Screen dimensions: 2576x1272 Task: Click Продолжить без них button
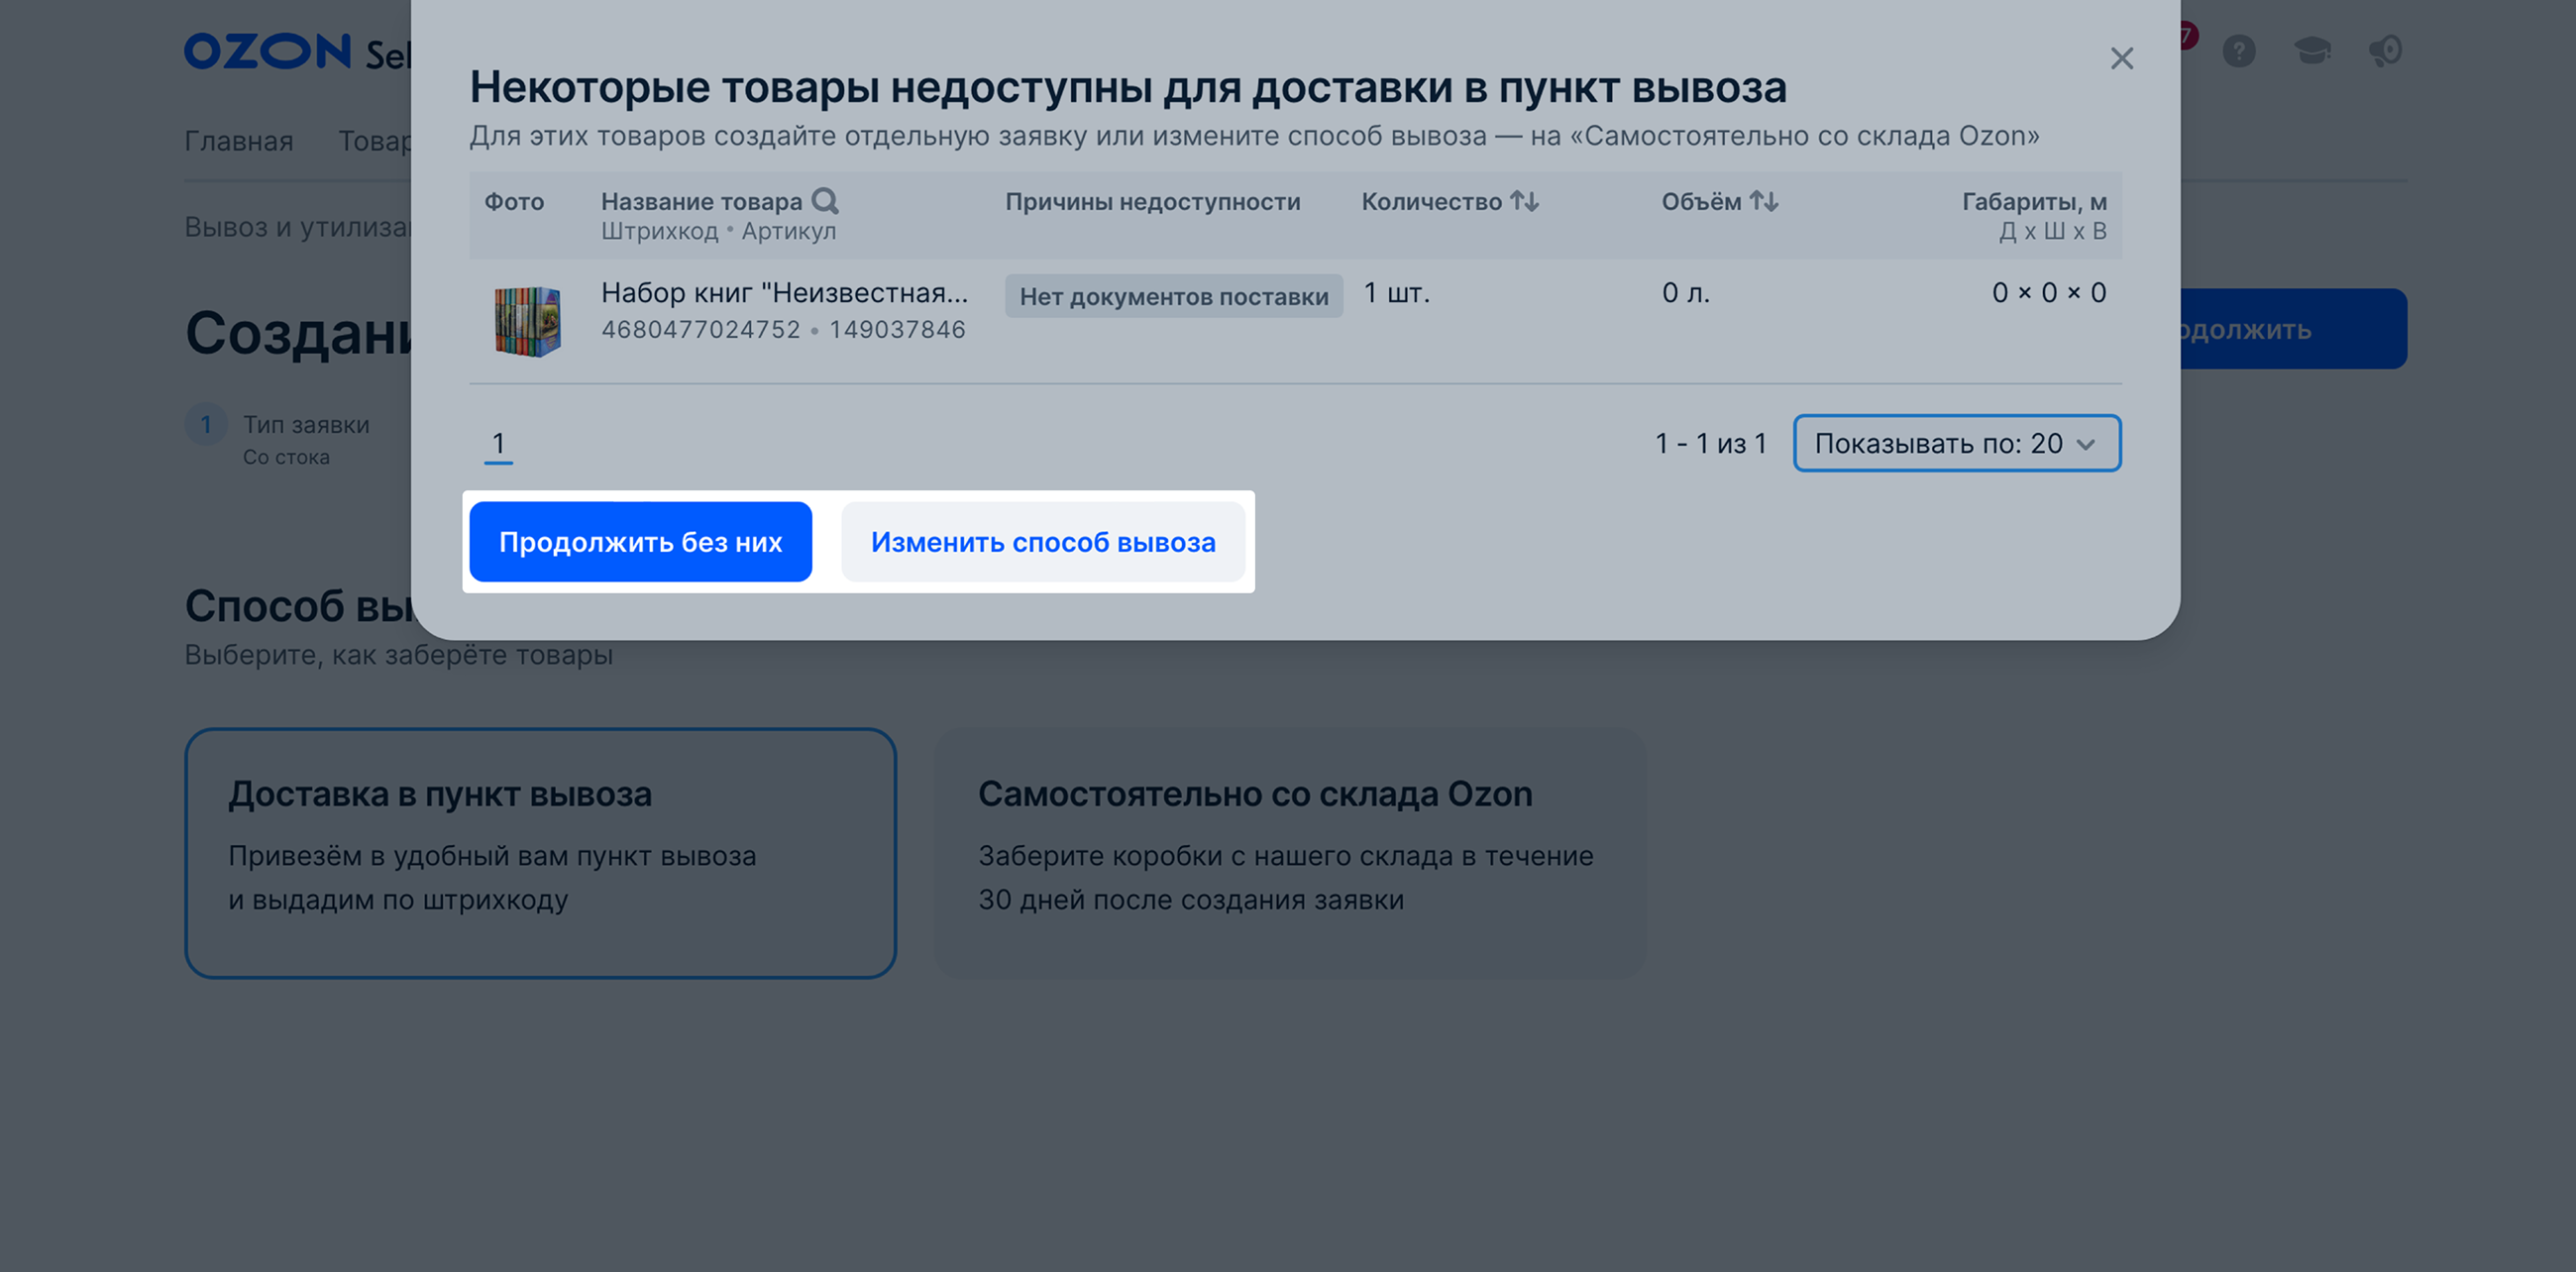tap(640, 542)
